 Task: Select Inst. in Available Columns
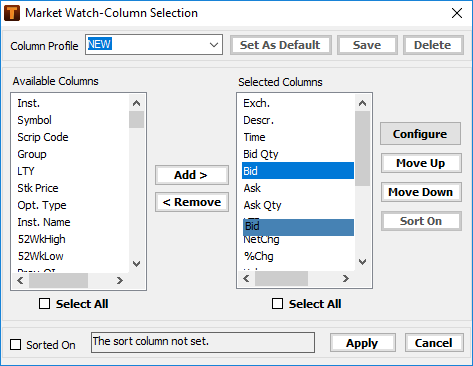click(29, 103)
